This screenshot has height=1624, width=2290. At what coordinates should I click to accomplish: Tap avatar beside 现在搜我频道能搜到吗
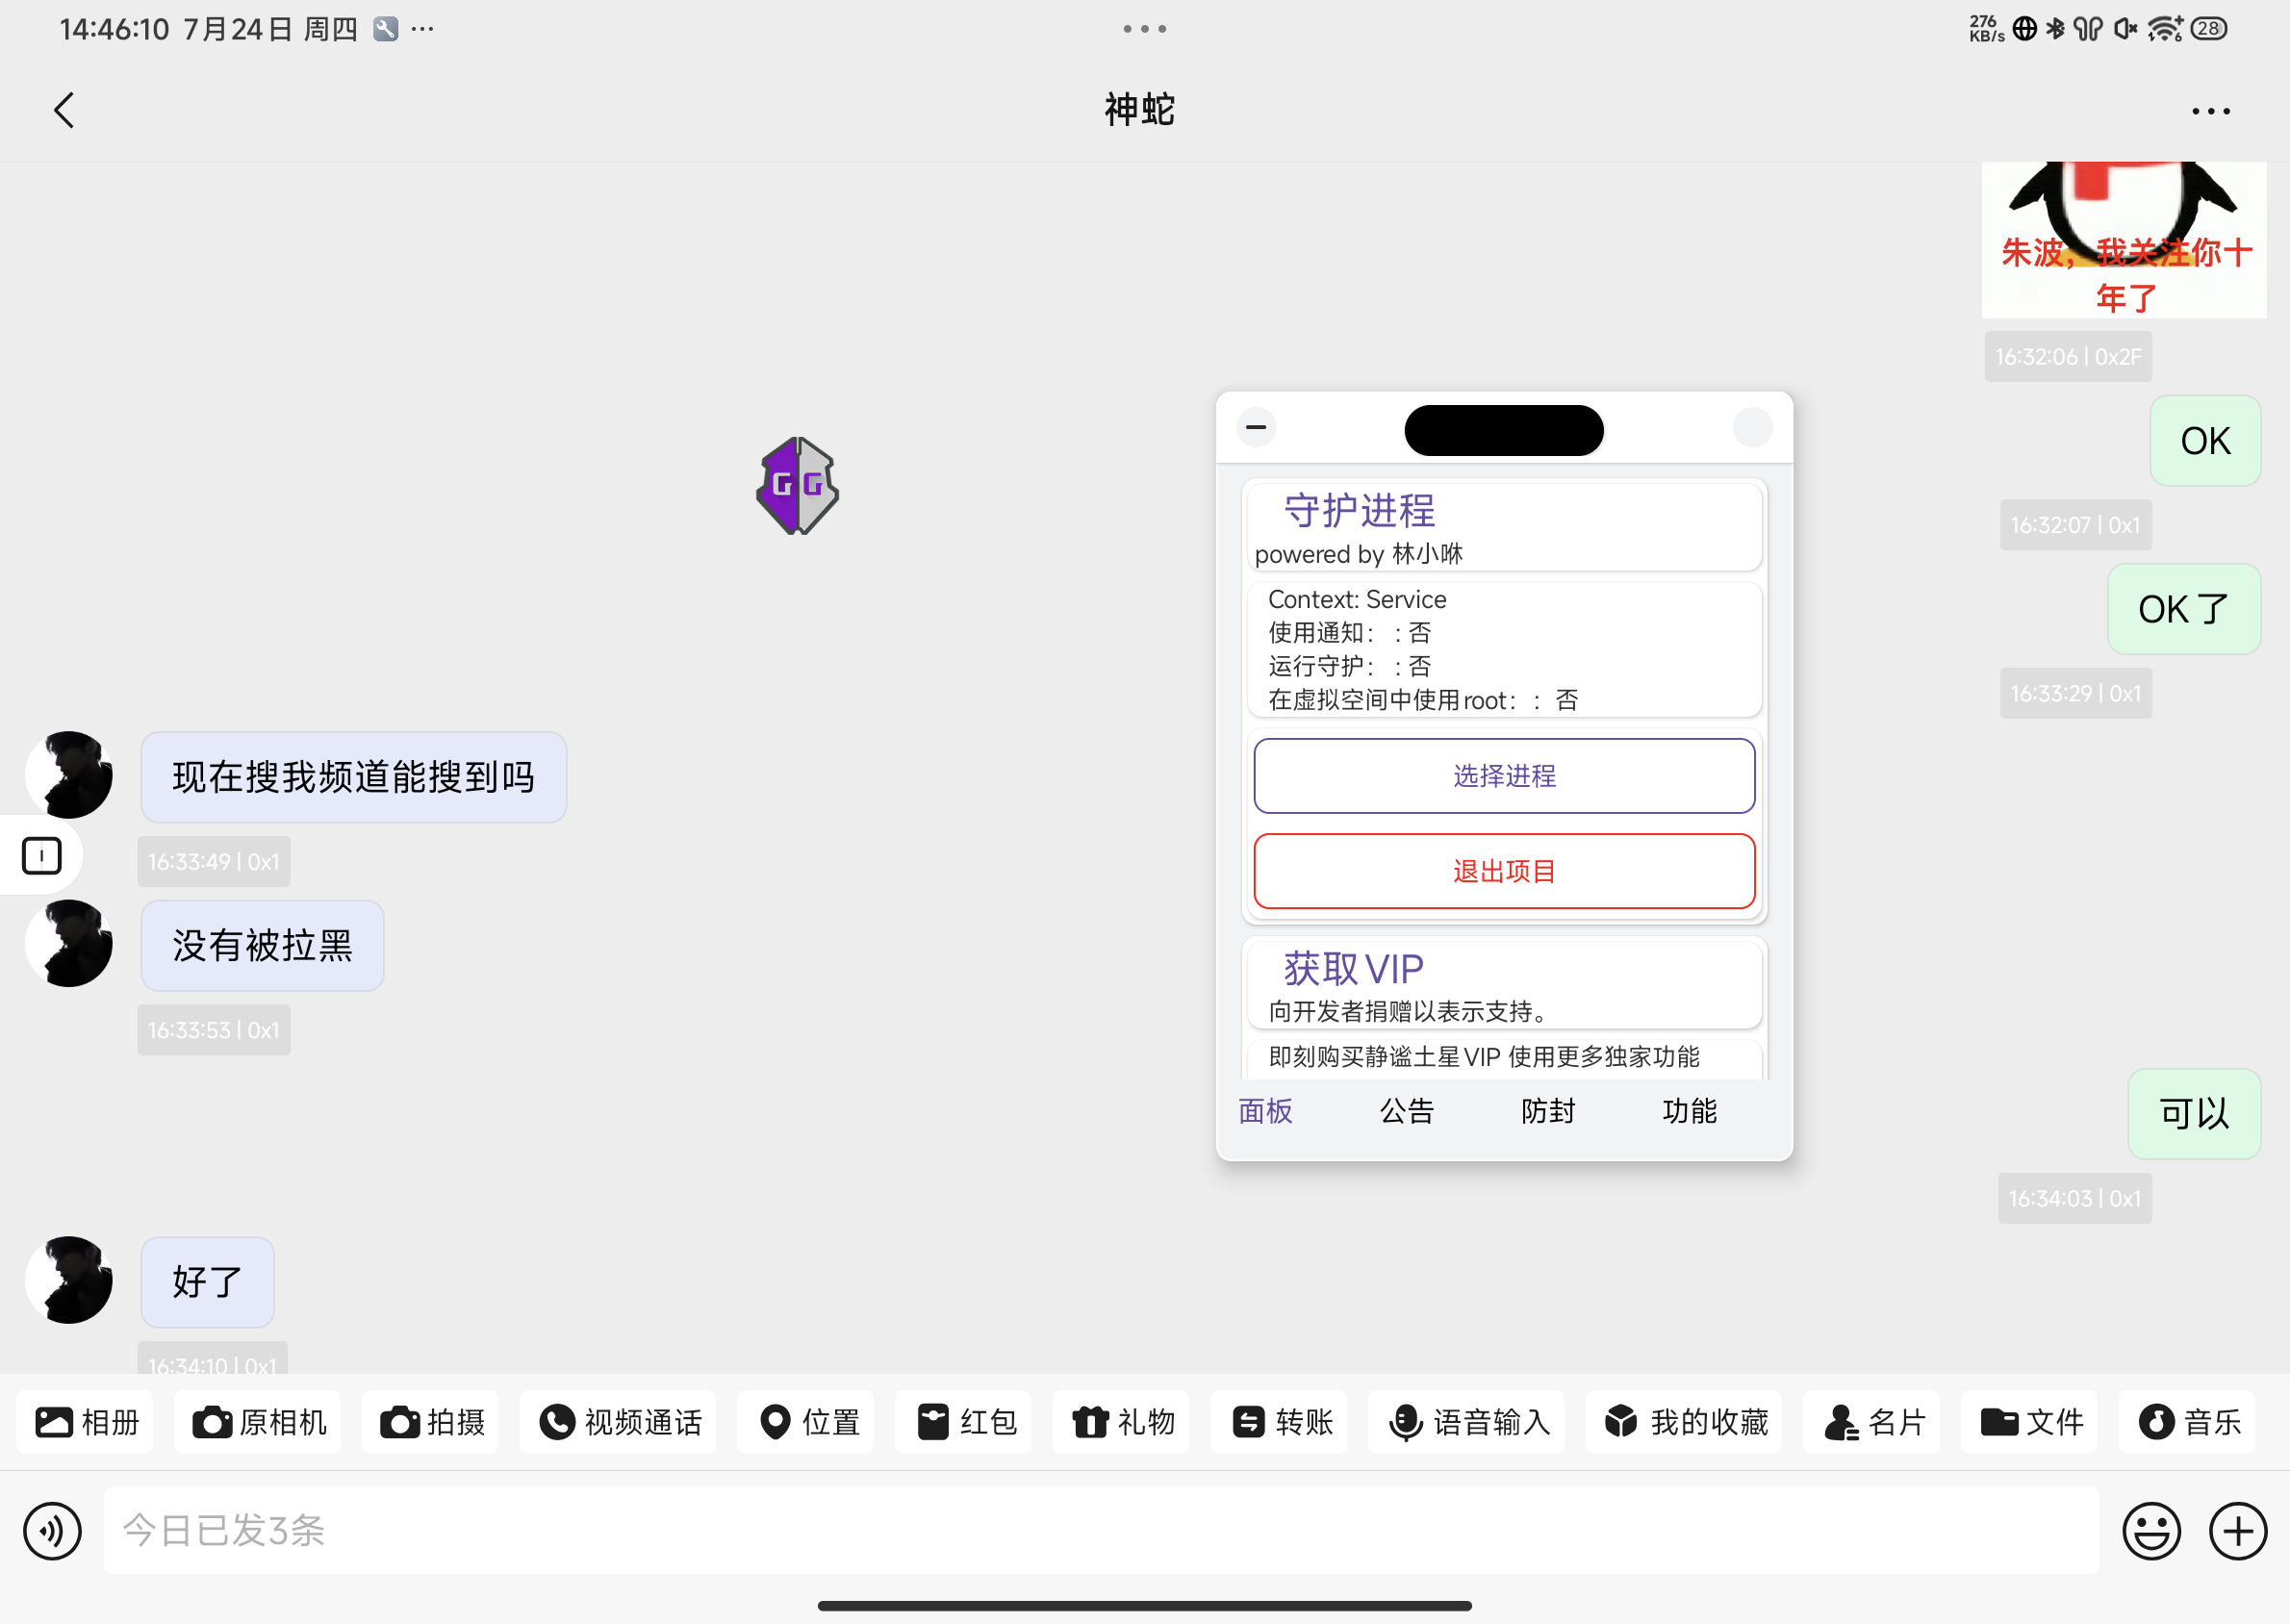pos(69,775)
